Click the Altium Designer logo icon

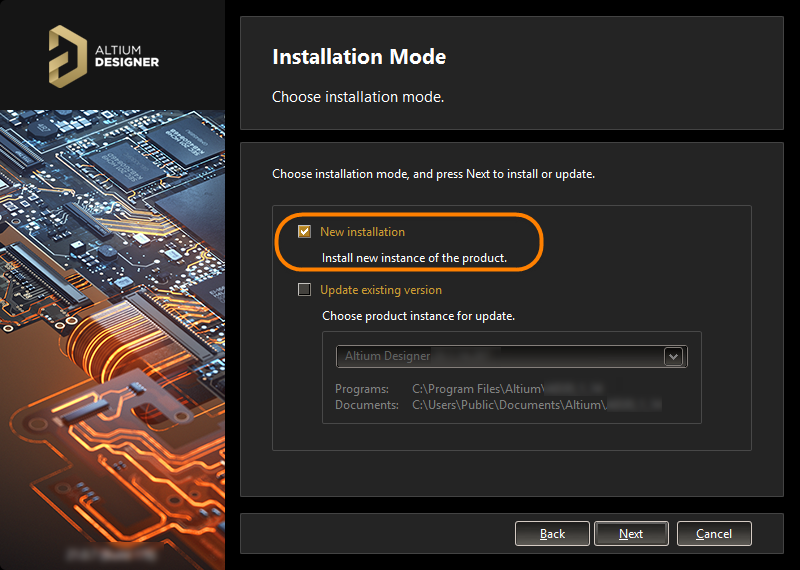(68, 54)
